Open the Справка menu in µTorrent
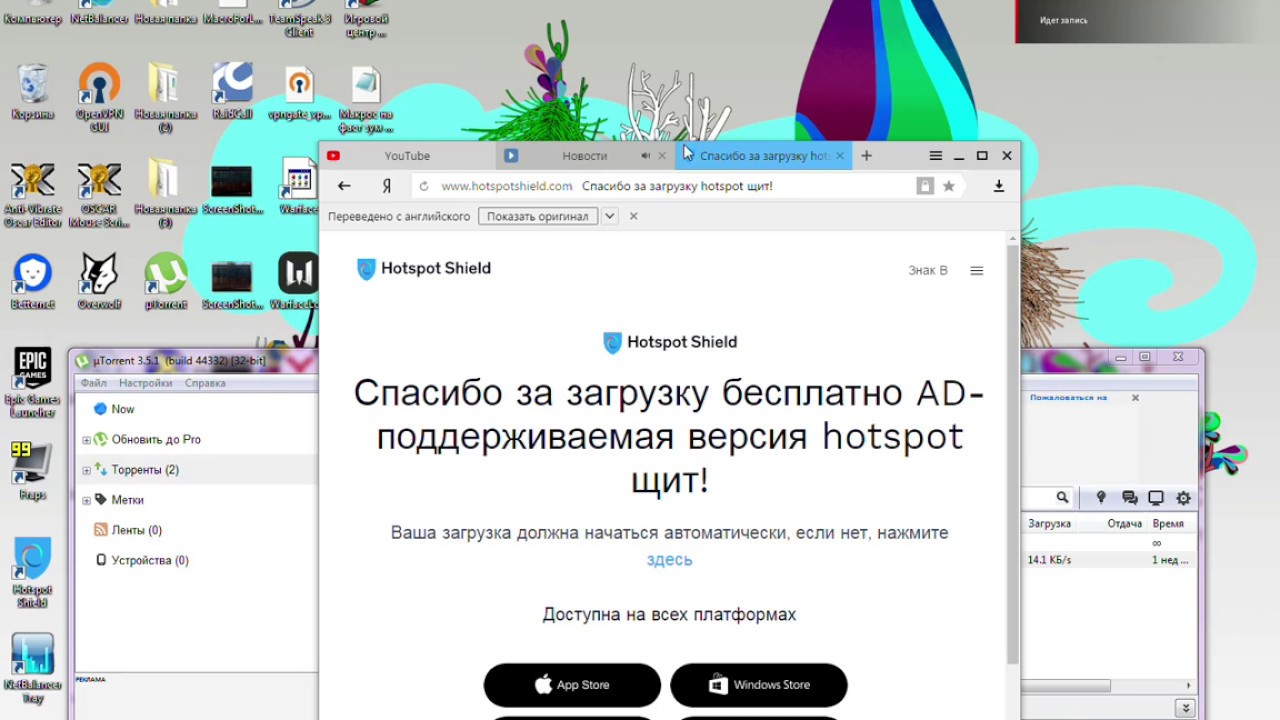The image size is (1280, 720). (x=205, y=383)
